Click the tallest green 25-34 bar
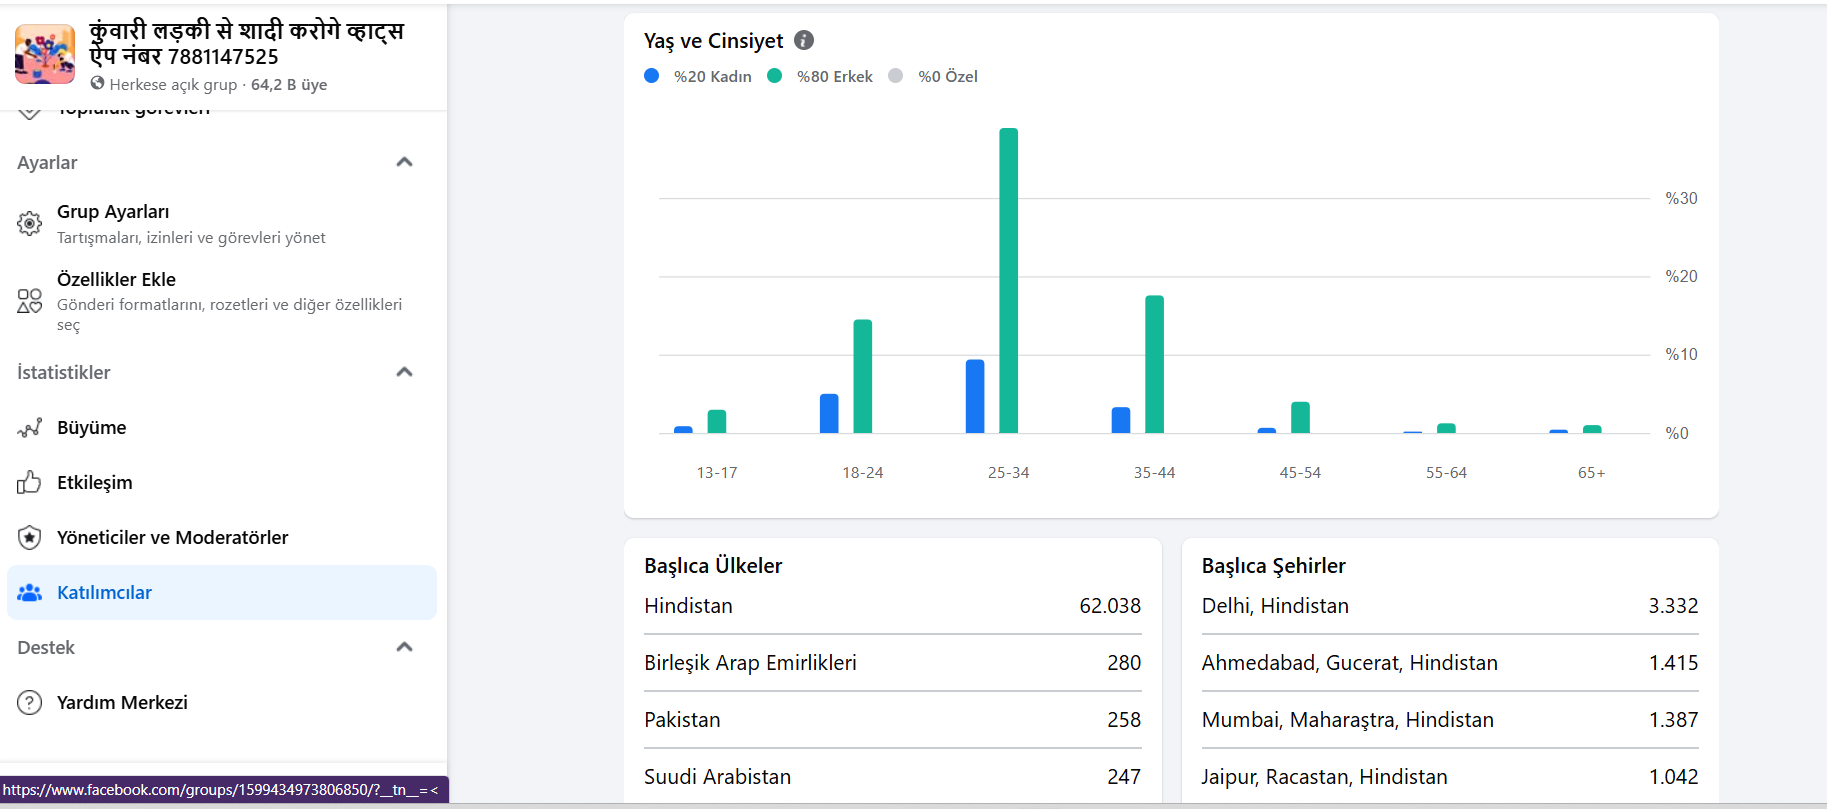Screen dimensions: 1827x809 pos(1008,280)
